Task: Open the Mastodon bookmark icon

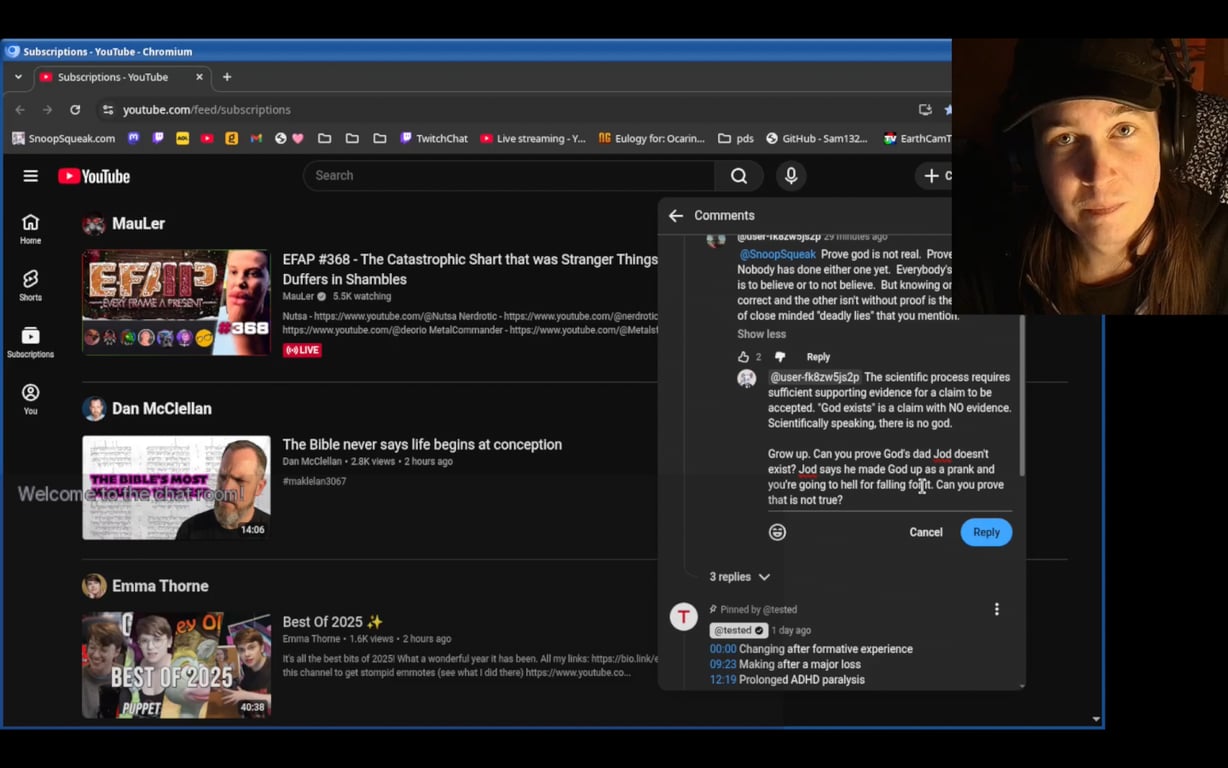Action: pyautogui.click(x=134, y=138)
